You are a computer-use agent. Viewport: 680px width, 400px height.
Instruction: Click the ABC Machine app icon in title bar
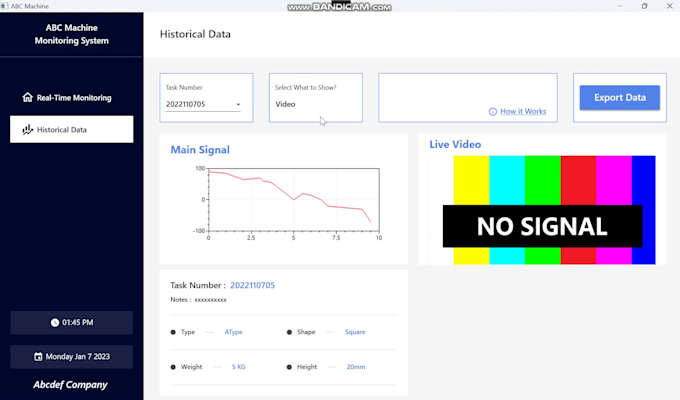coord(4,6)
